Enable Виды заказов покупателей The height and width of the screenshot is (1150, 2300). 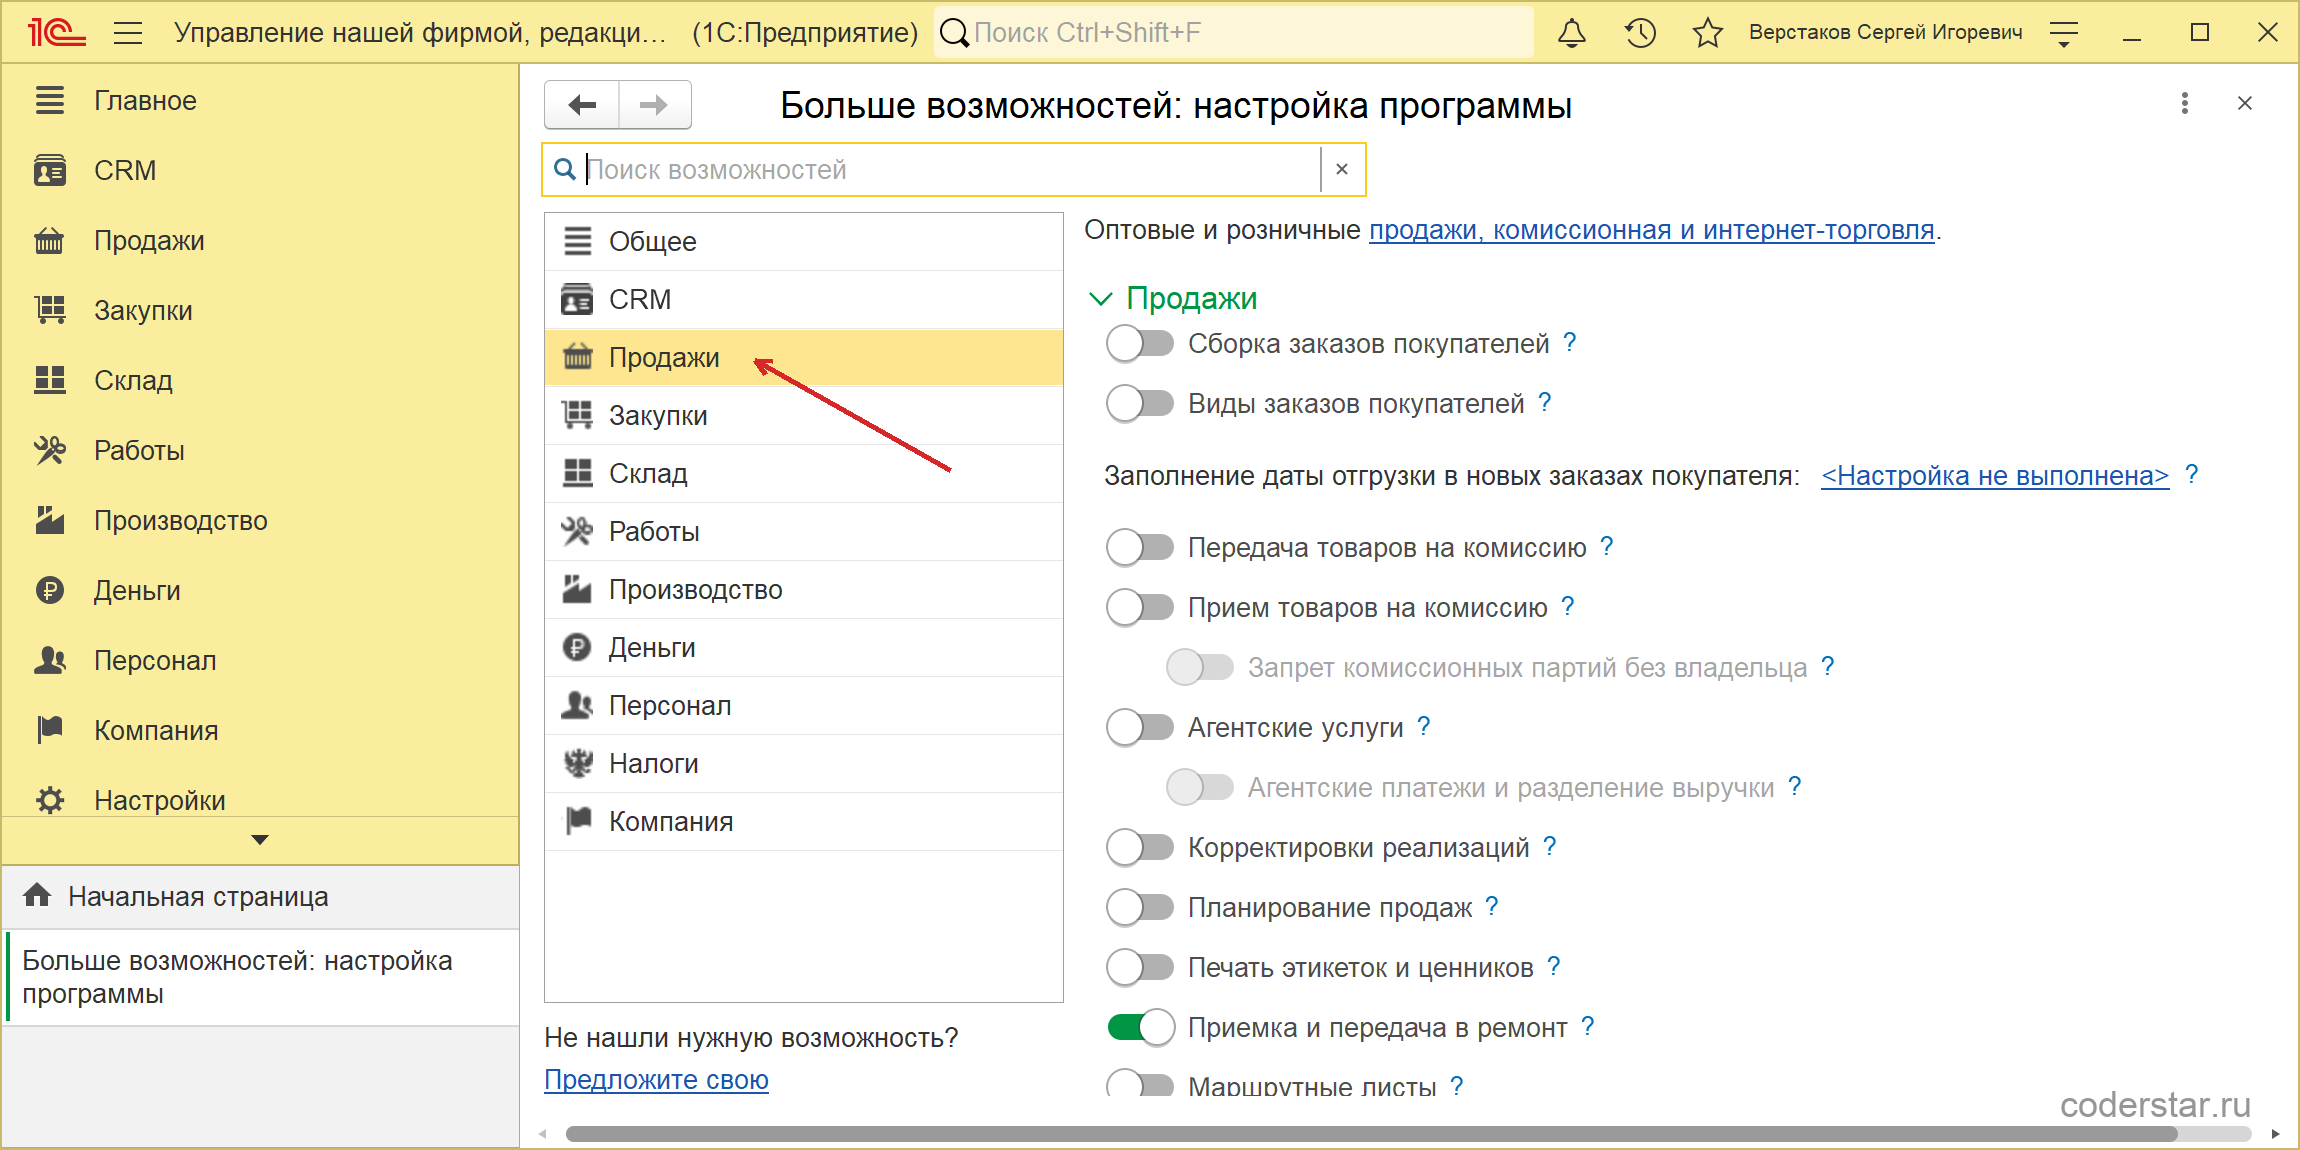(x=1140, y=404)
